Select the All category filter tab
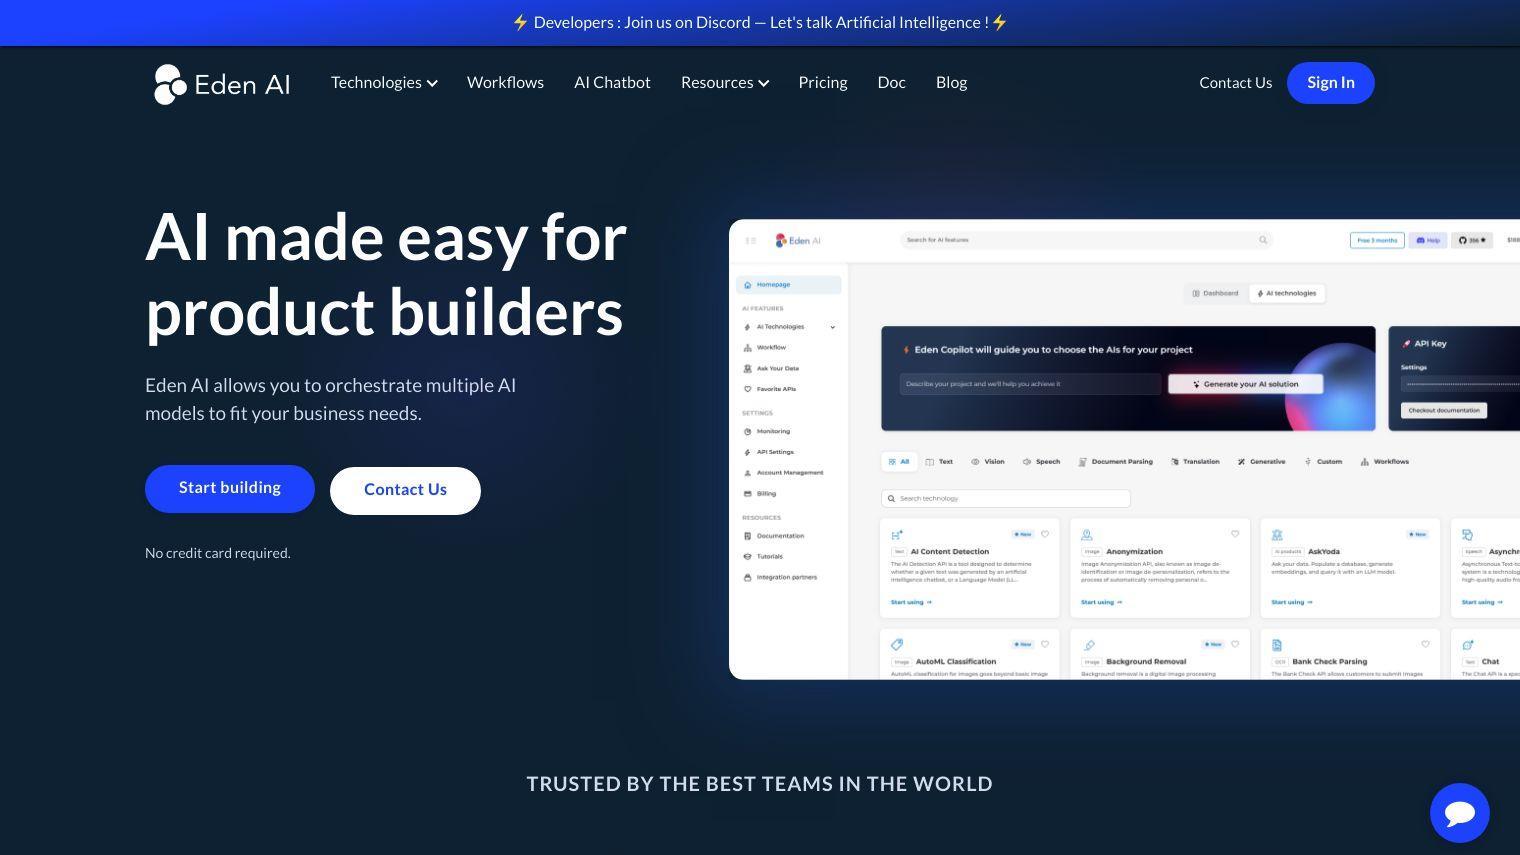The image size is (1520, 855). 899,462
